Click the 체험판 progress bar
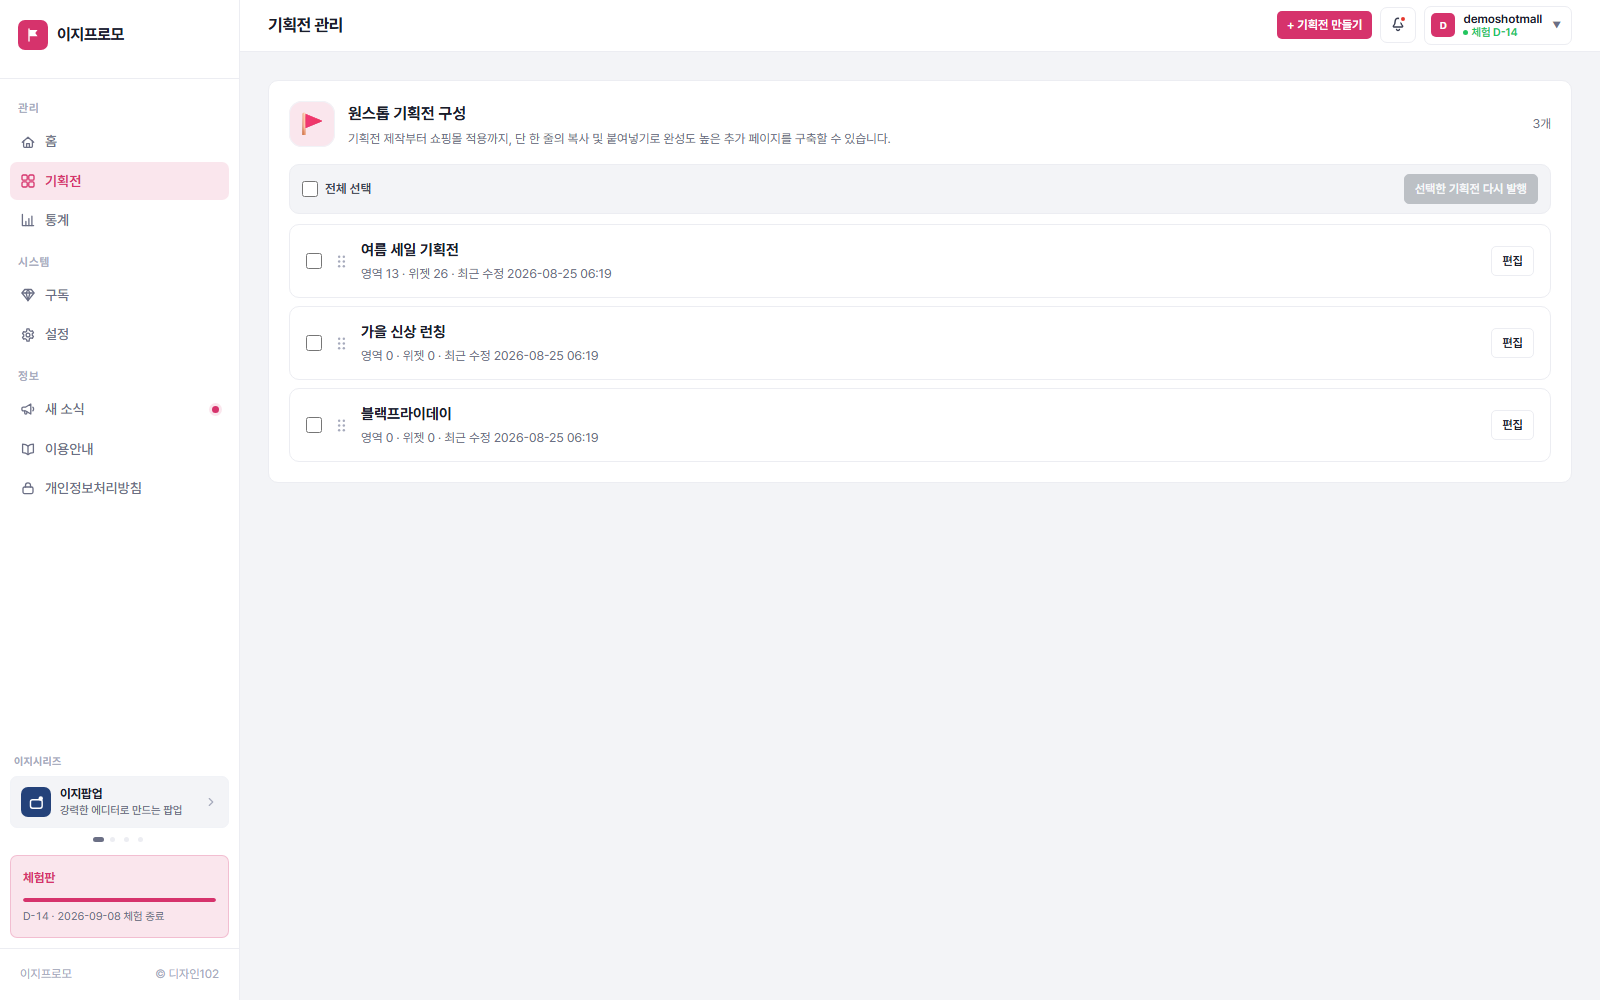This screenshot has width=1600, height=1000. 119,900
